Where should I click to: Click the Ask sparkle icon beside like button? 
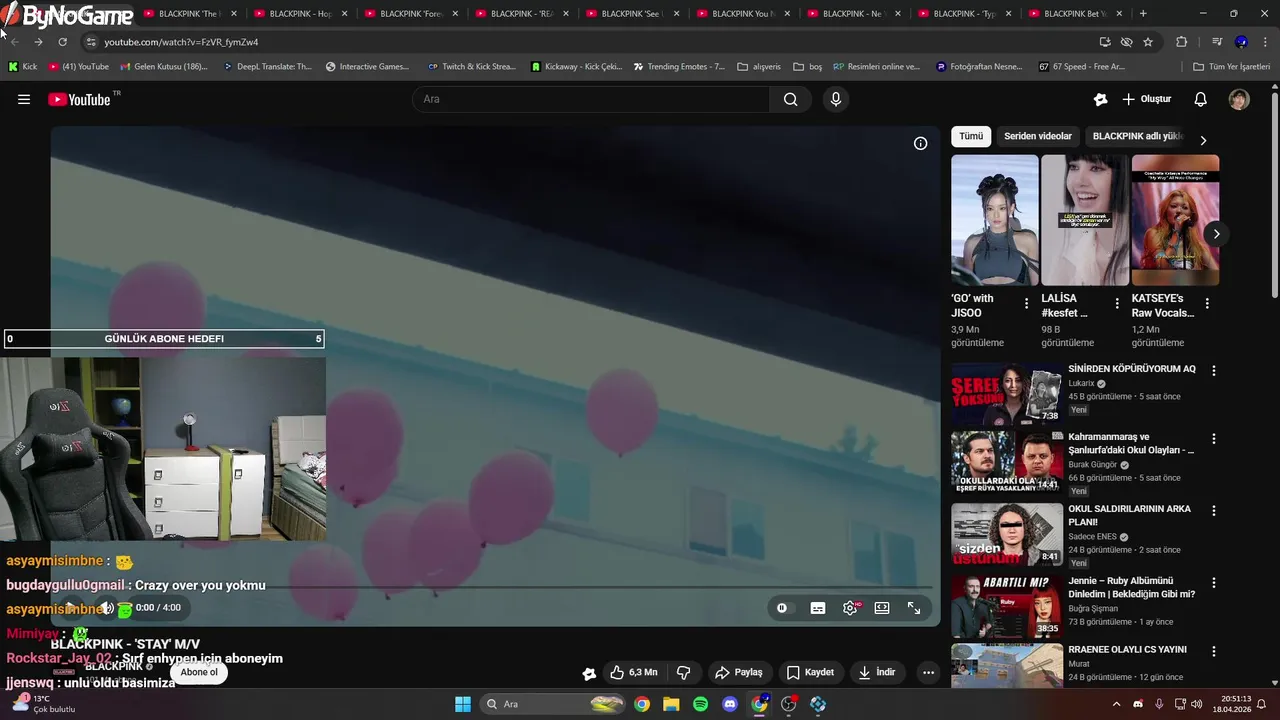tap(589, 673)
